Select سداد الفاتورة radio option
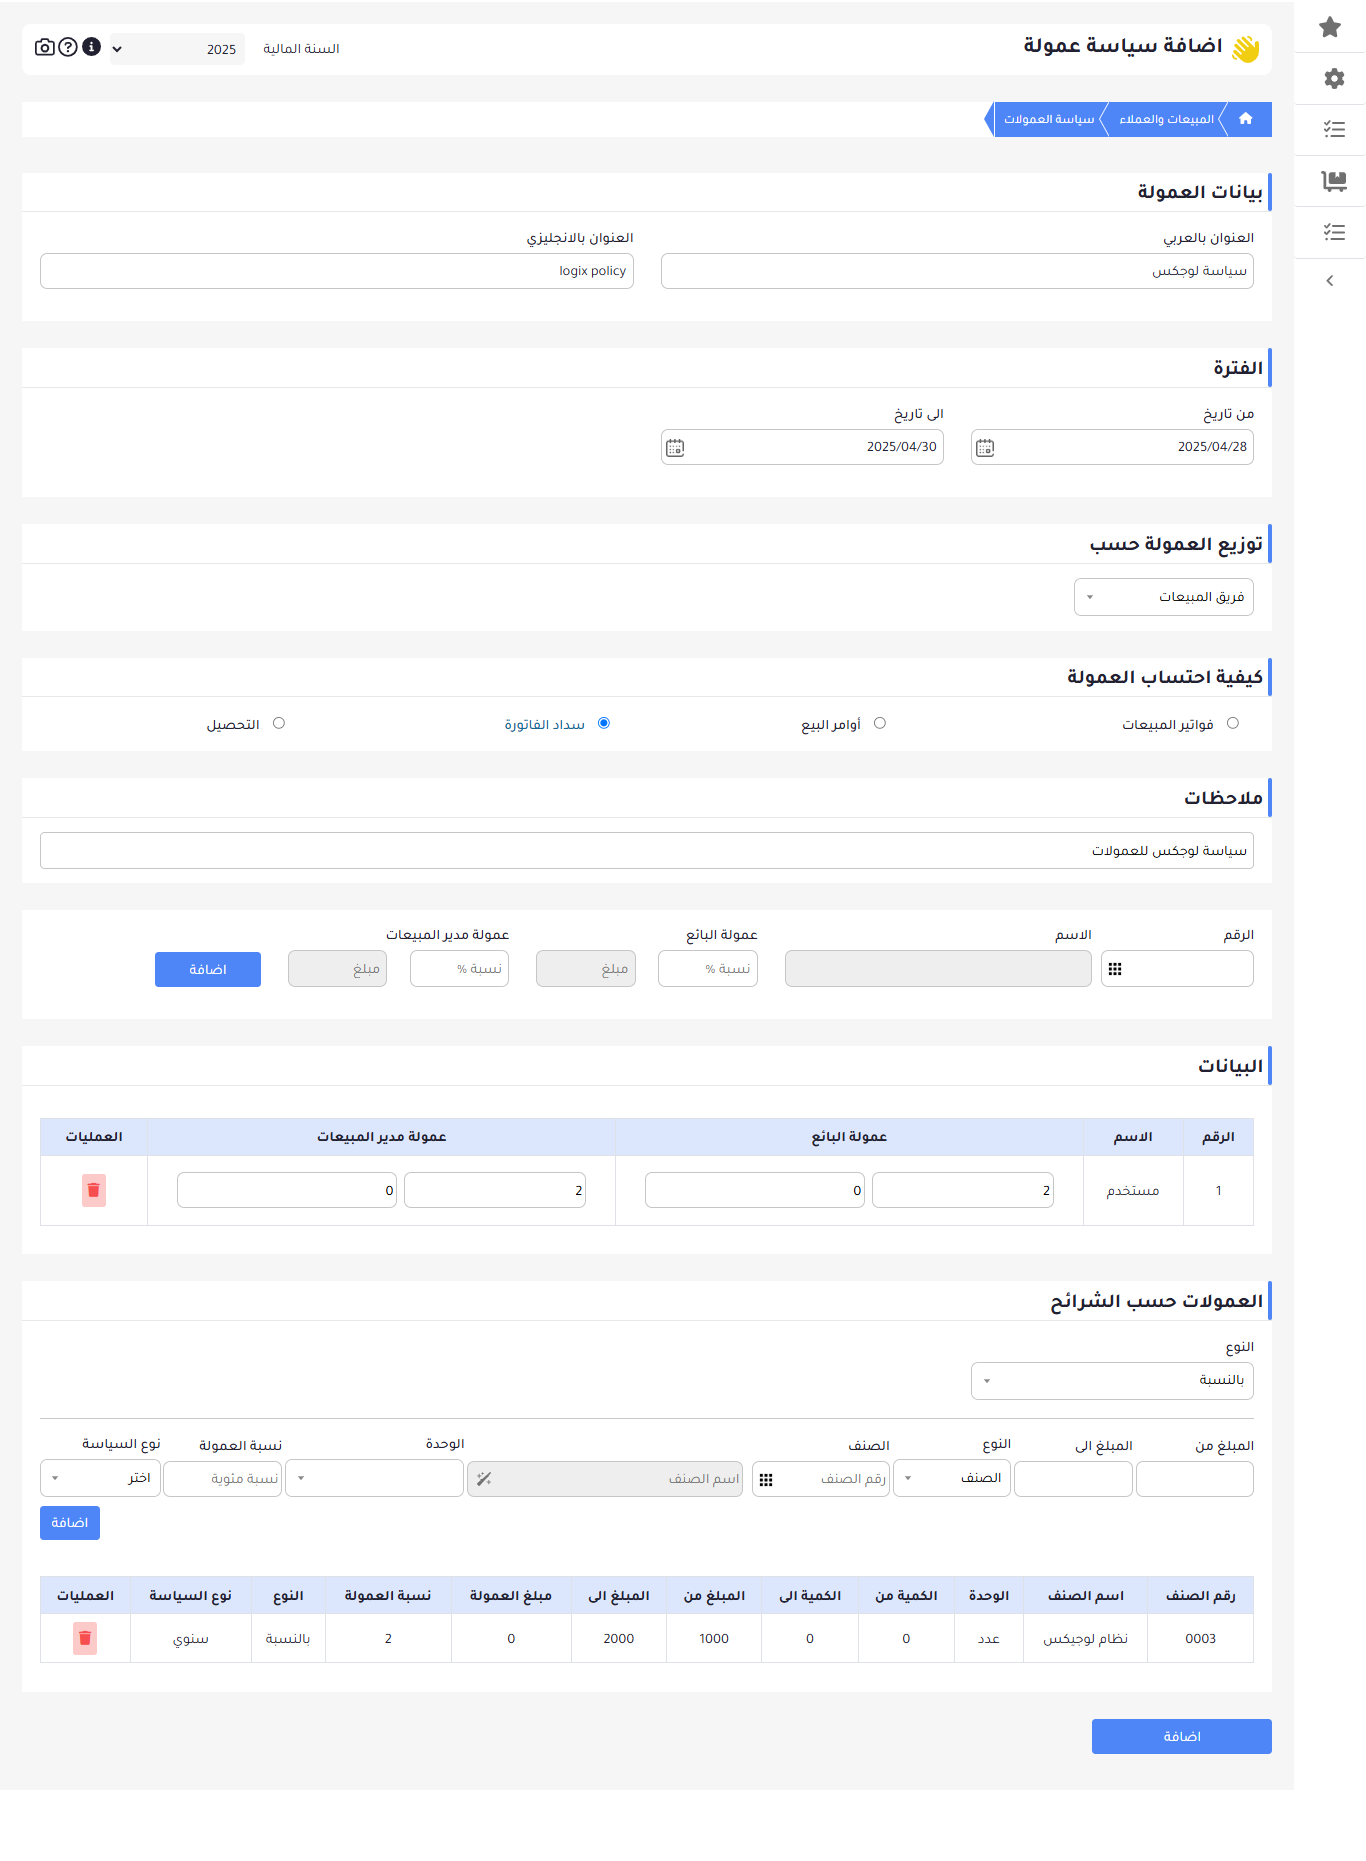Screen dimensions: 1366x1861 pyautogui.click(x=604, y=723)
